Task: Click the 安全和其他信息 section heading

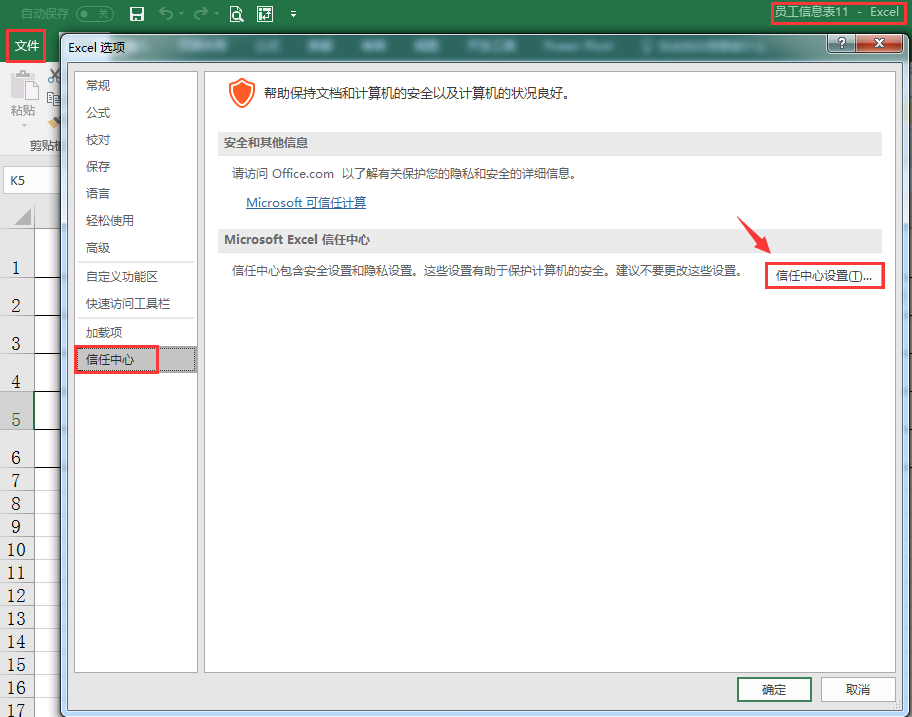Action: pyautogui.click(x=266, y=143)
